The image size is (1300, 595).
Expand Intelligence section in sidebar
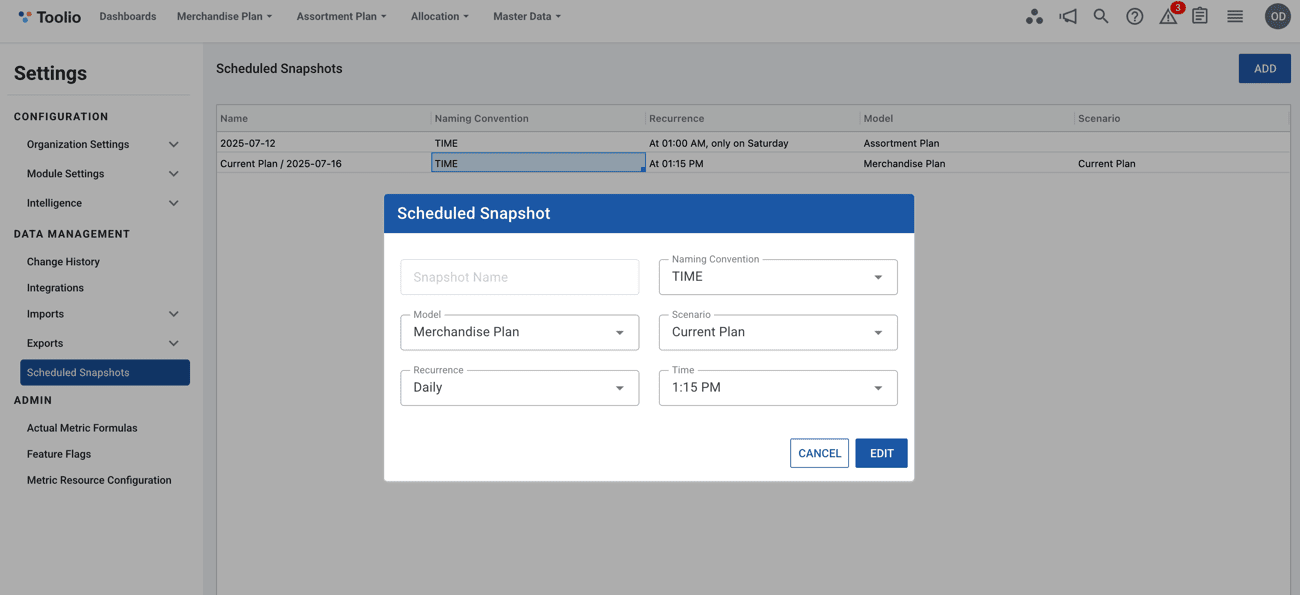pyautogui.click(x=103, y=203)
